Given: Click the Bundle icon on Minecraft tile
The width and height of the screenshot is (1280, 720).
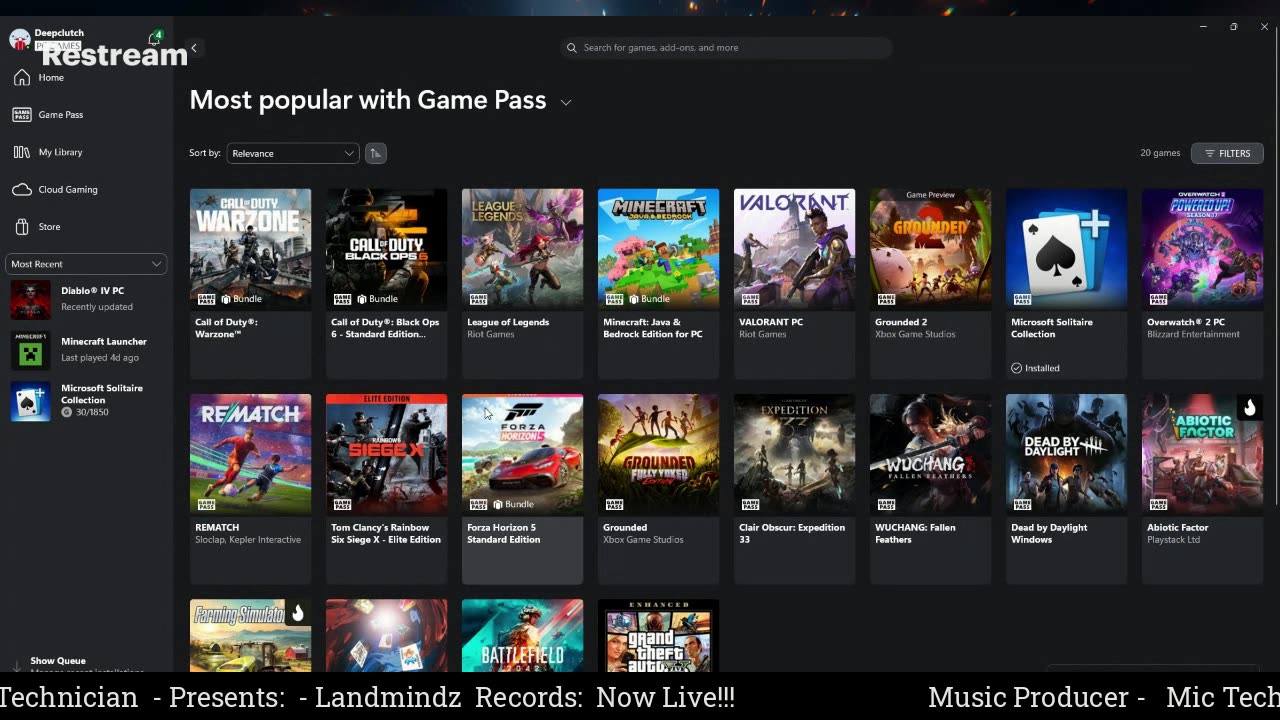Looking at the screenshot, I should [633, 299].
